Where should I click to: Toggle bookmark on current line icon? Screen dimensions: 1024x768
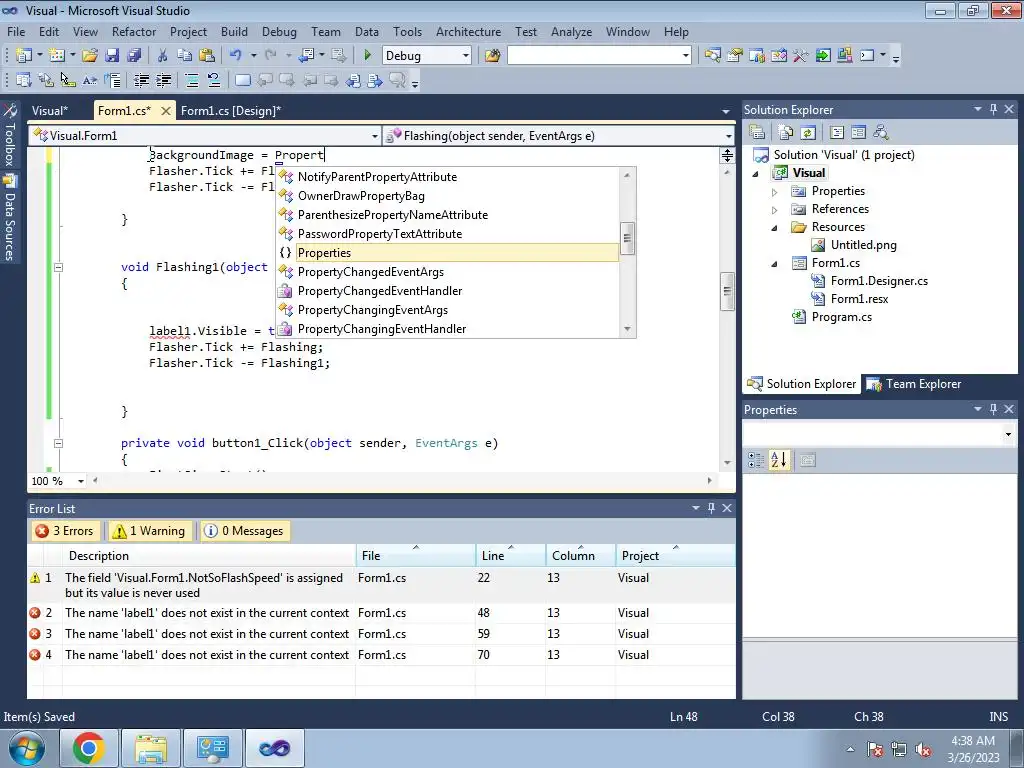pos(242,80)
